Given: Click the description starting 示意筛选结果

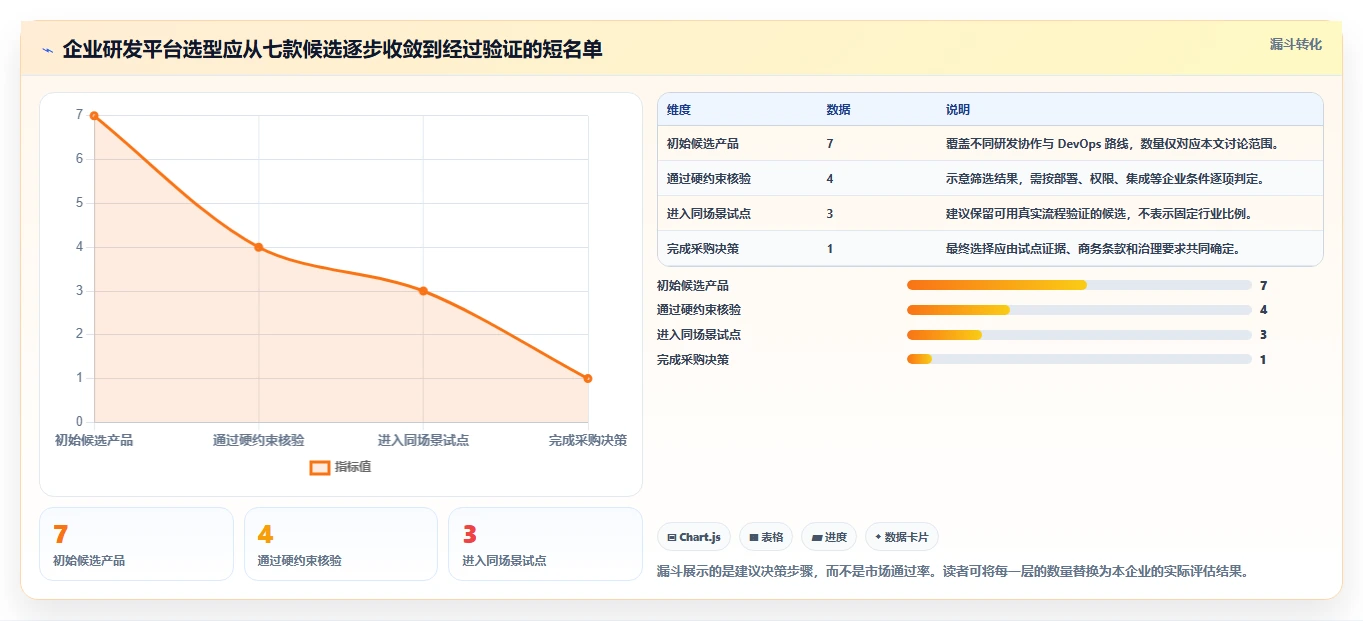Looking at the screenshot, I should click(1105, 179).
